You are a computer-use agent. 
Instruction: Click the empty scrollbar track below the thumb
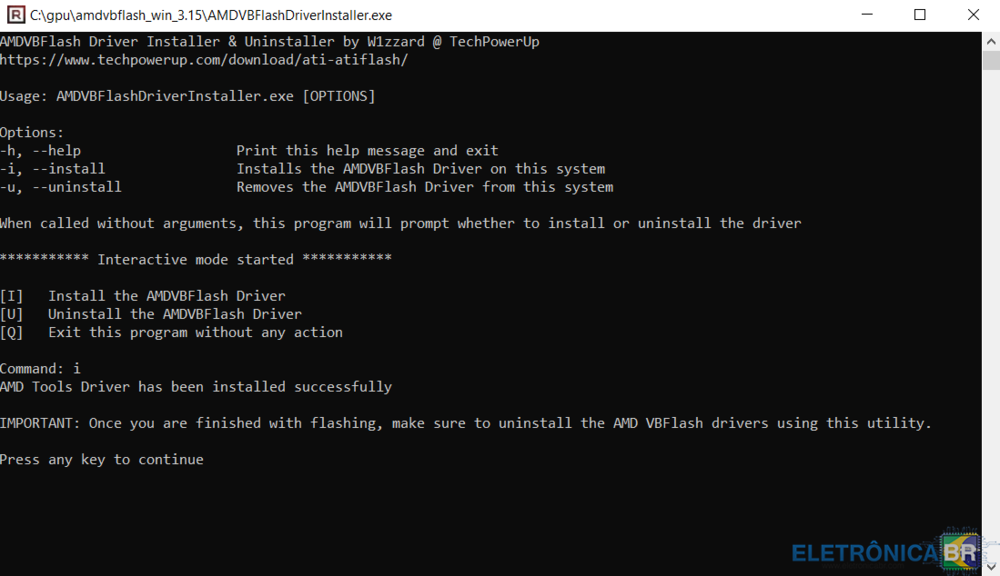pos(991,300)
